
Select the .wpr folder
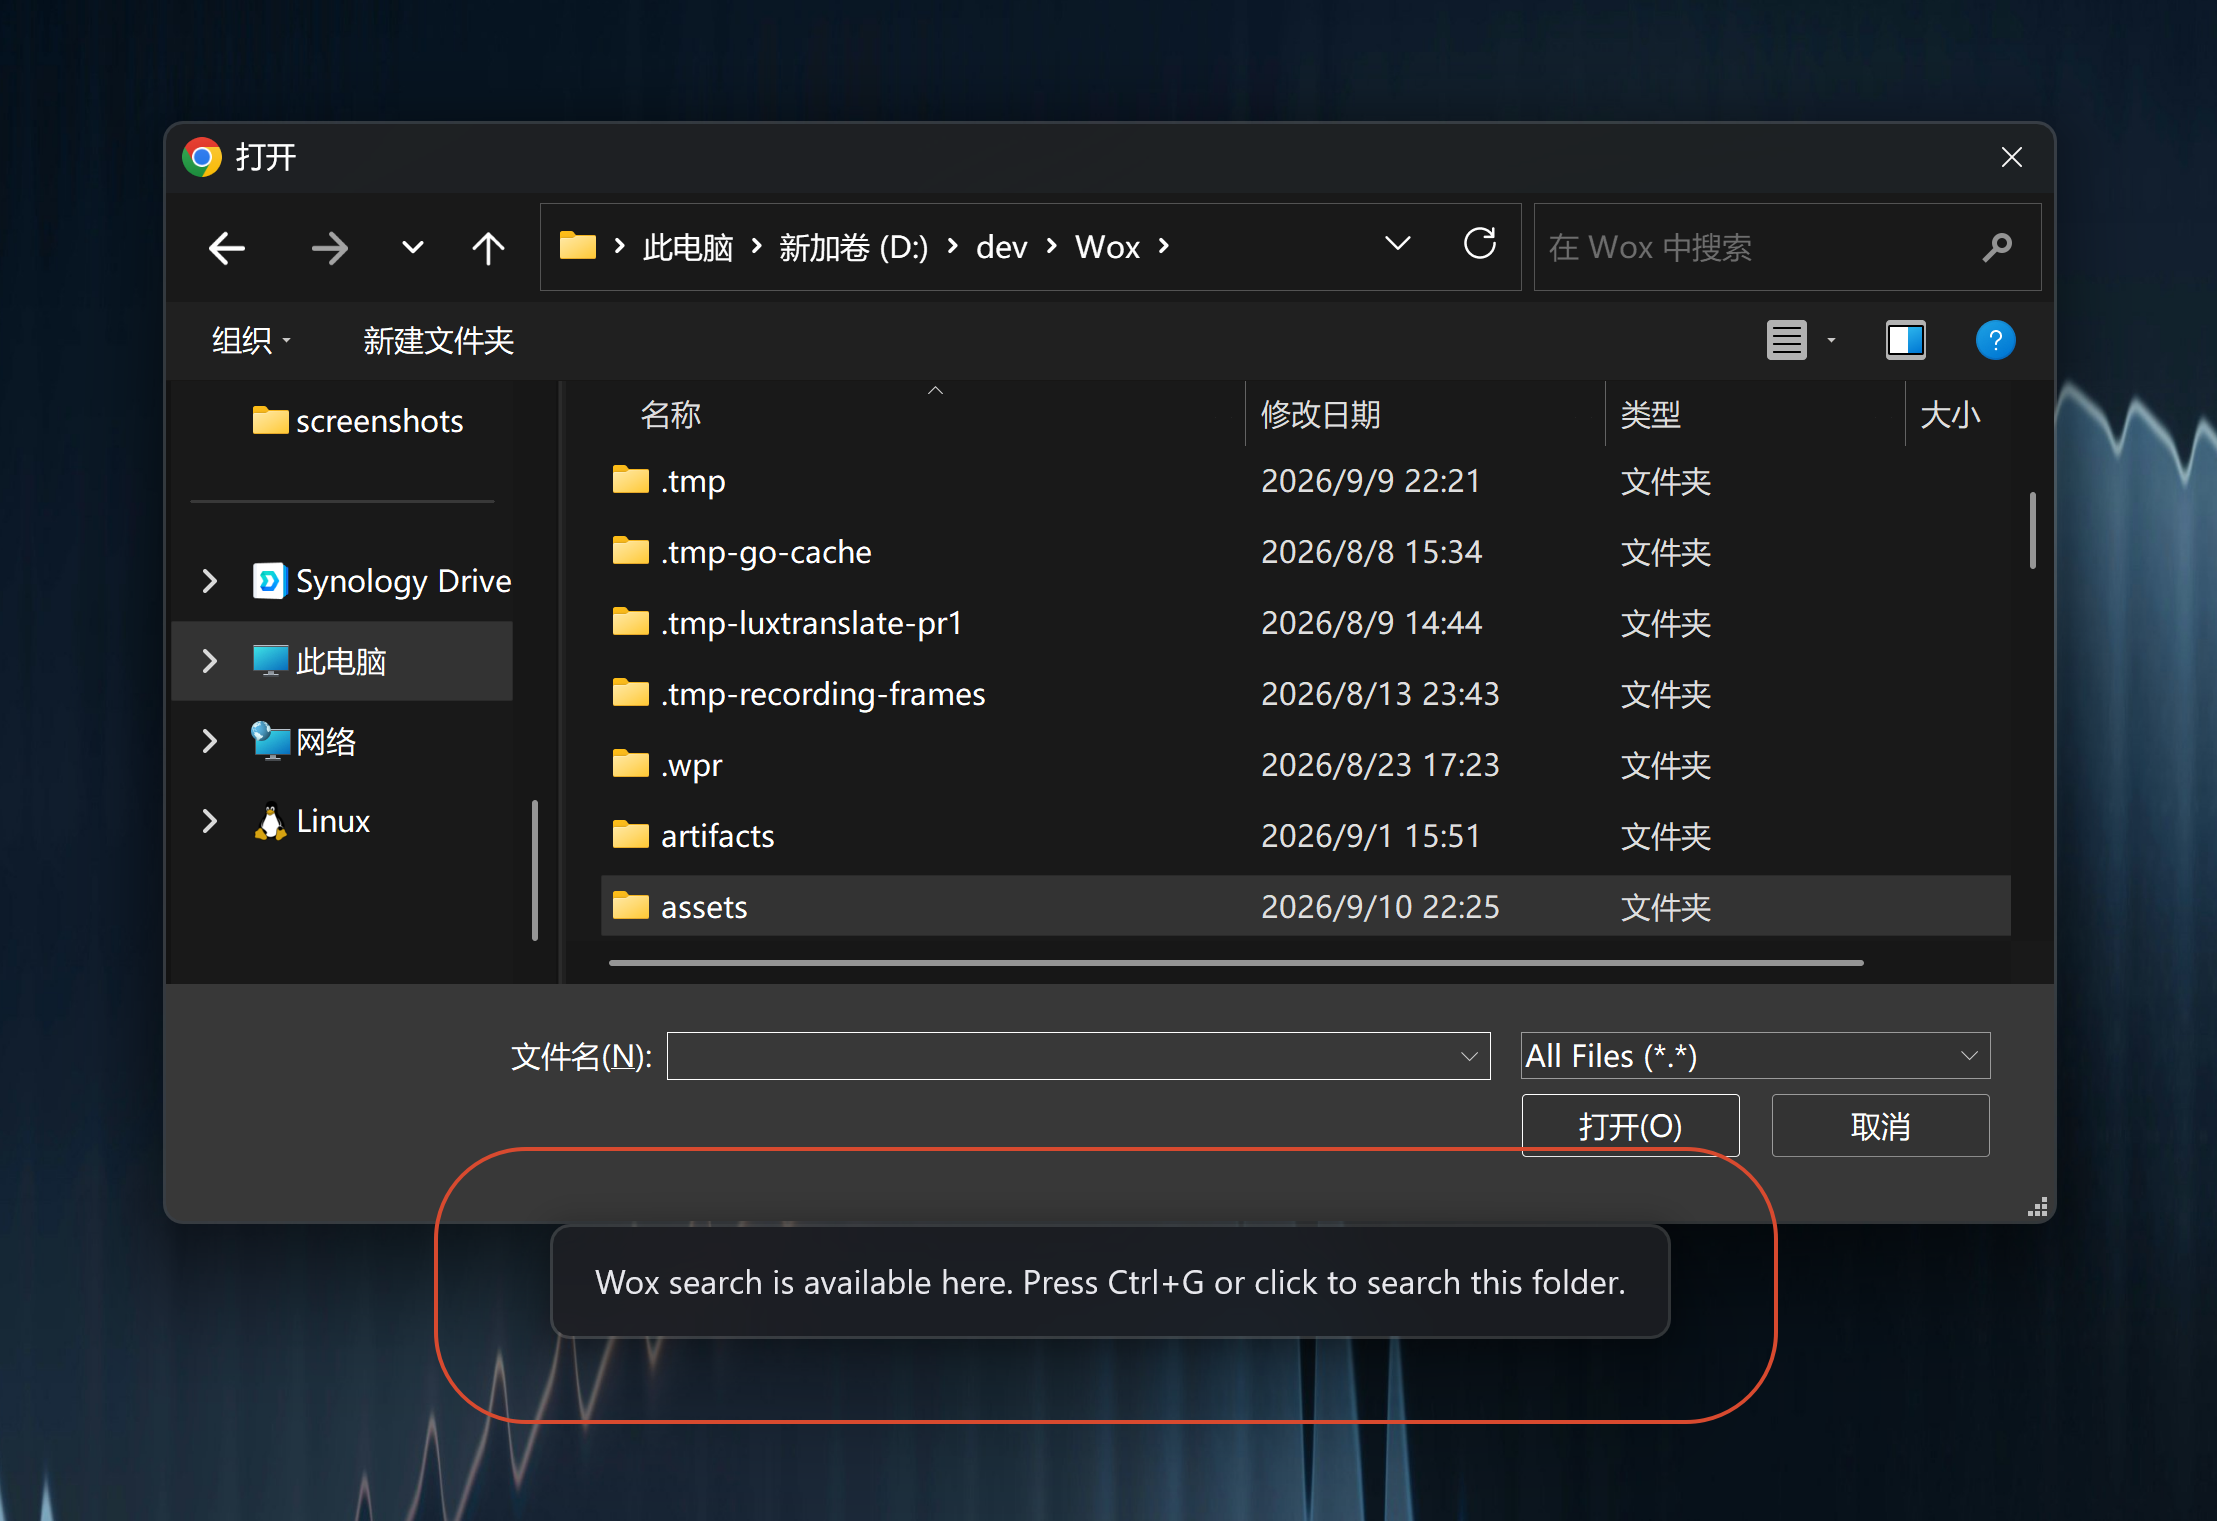coord(1305,765)
